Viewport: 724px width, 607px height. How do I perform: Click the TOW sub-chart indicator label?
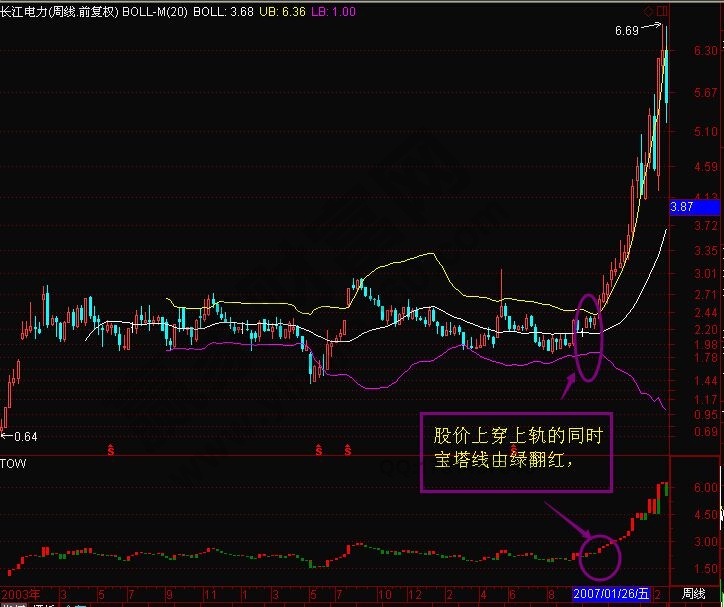click(12, 465)
